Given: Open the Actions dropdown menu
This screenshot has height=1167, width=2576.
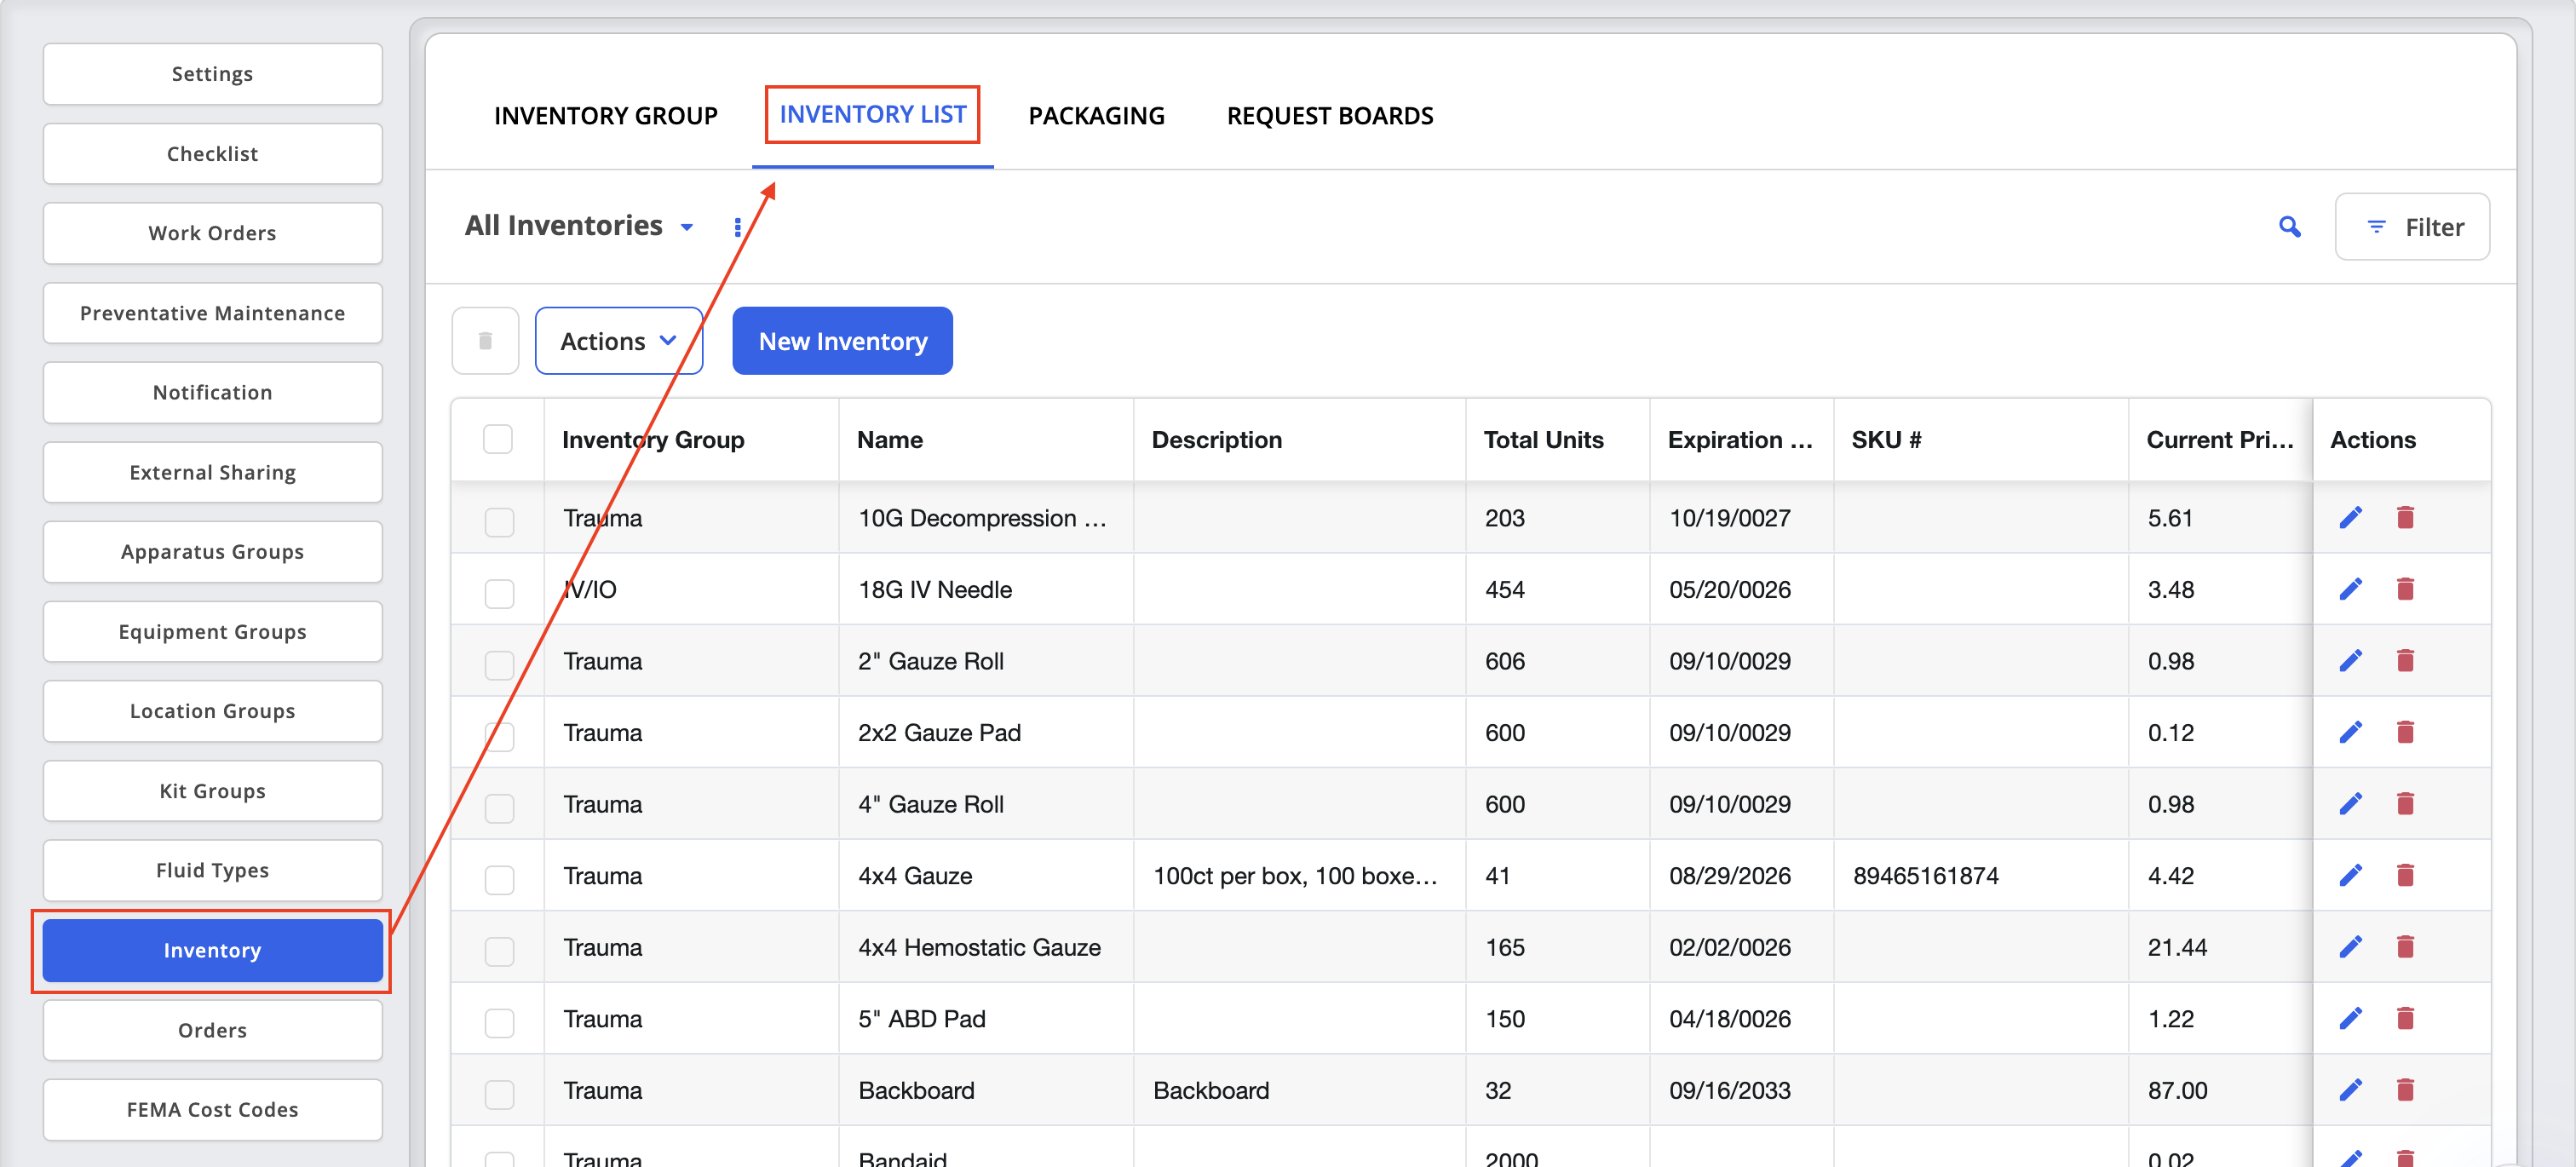Looking at the screenshot, I should pyautogui.click(x=618, y=341).
